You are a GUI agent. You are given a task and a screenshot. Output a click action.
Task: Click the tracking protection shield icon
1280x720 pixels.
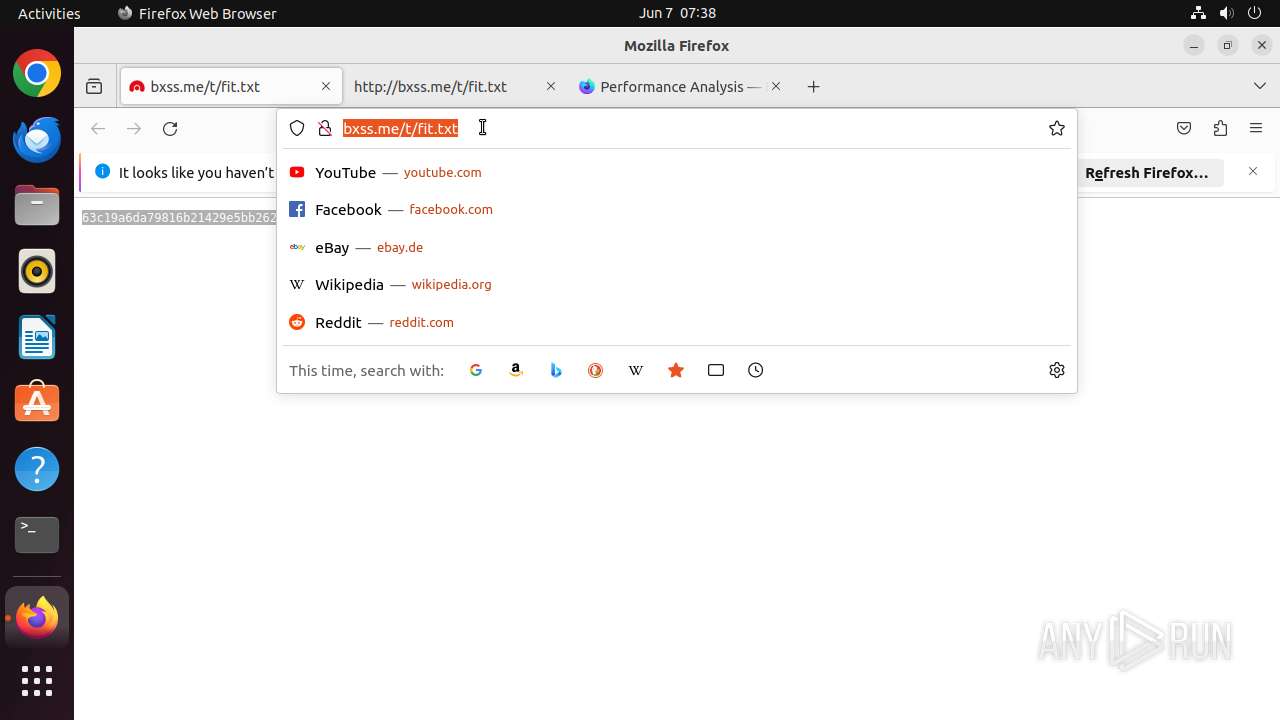297,128
